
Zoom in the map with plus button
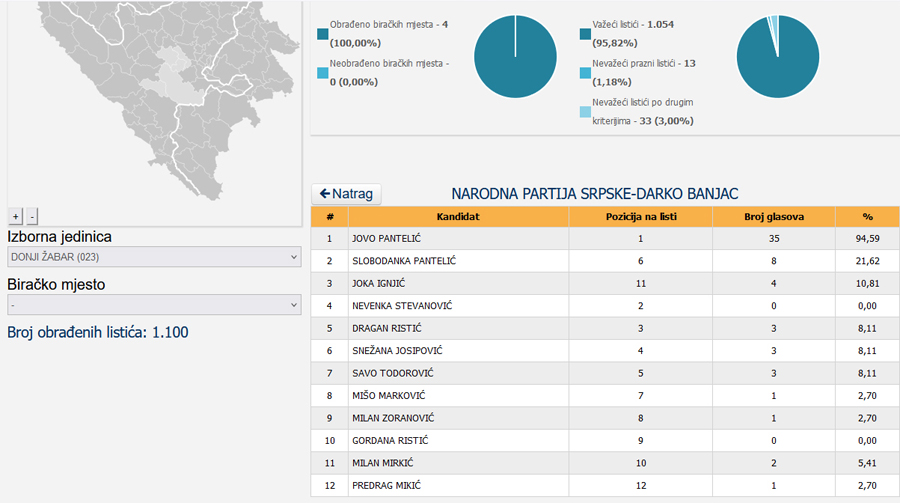click(15, 216)
